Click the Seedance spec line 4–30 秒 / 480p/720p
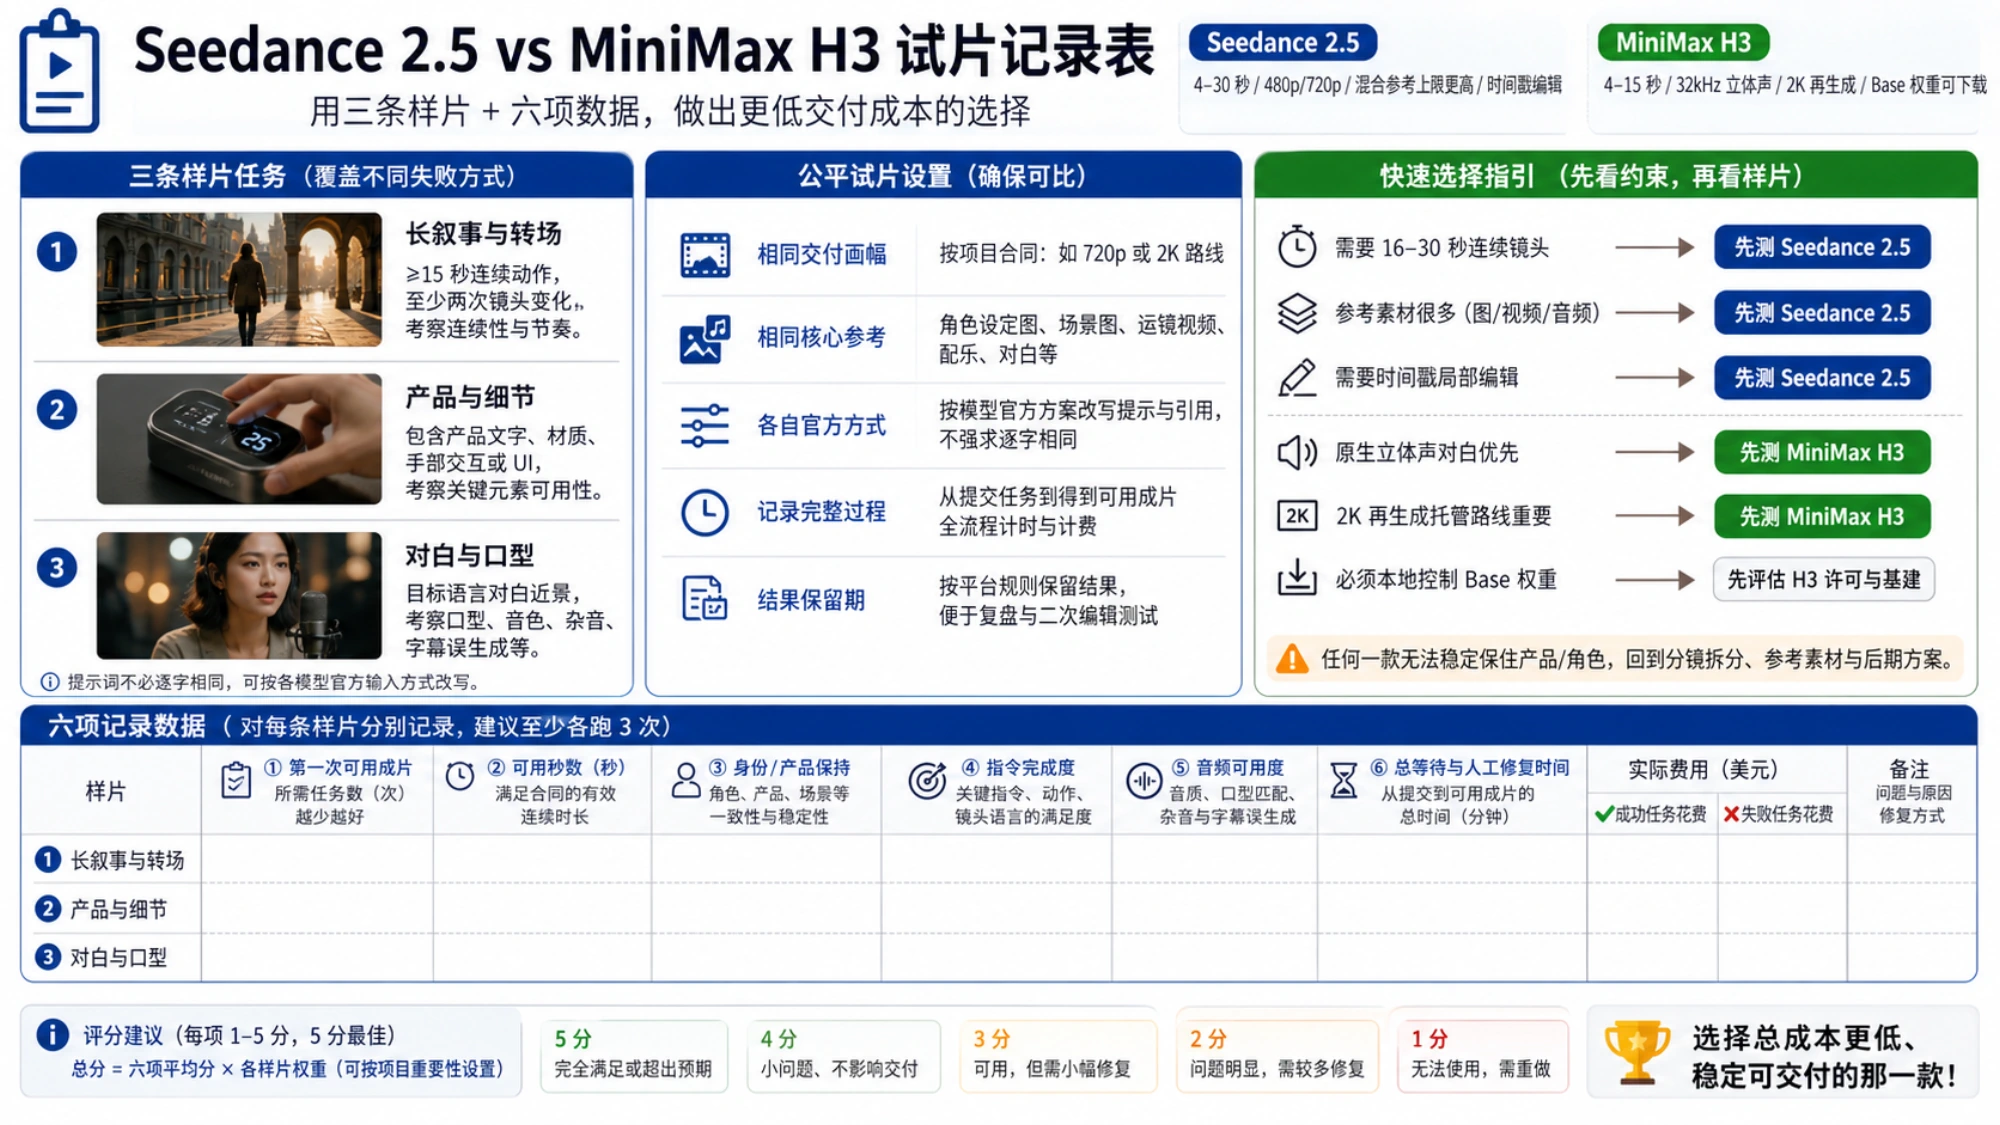The width and height of the screenshot is (2000, 1125). 1377,85
